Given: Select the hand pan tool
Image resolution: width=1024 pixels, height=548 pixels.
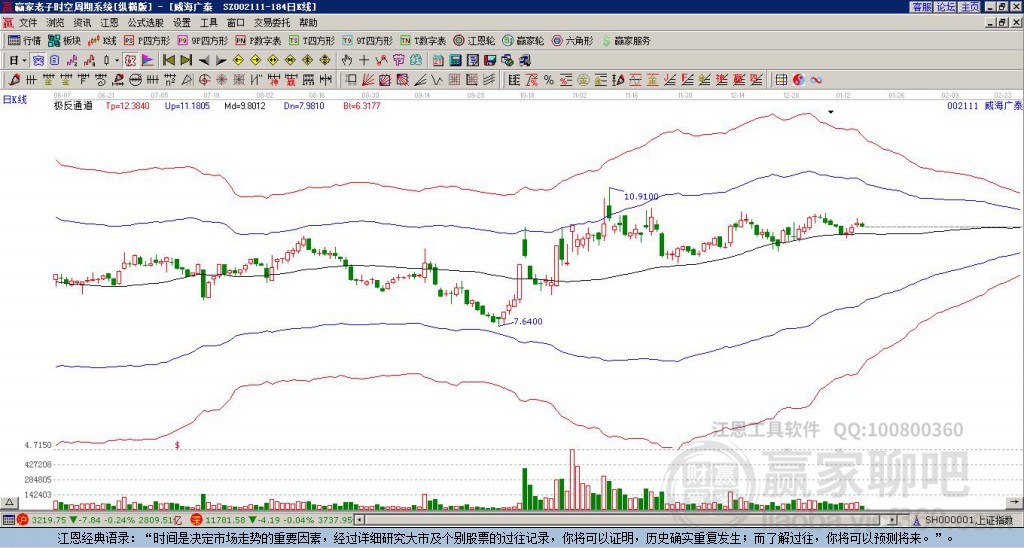Looking at the screenshot, I should [347, 60].
